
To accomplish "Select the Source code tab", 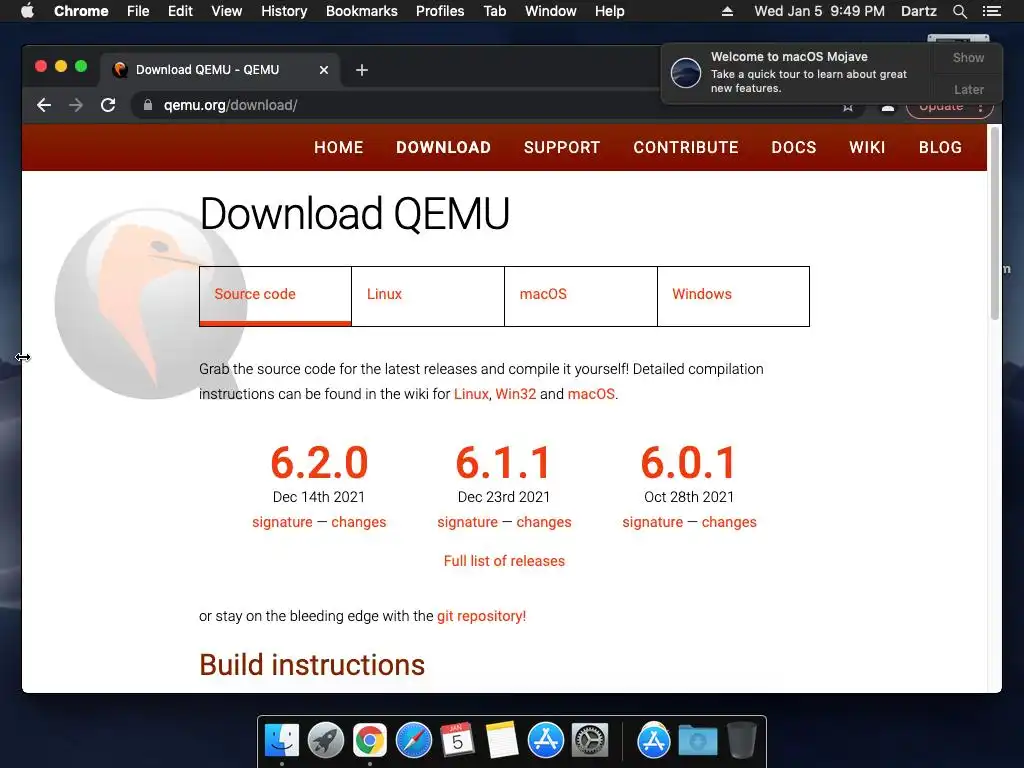I will coord(275,296).
